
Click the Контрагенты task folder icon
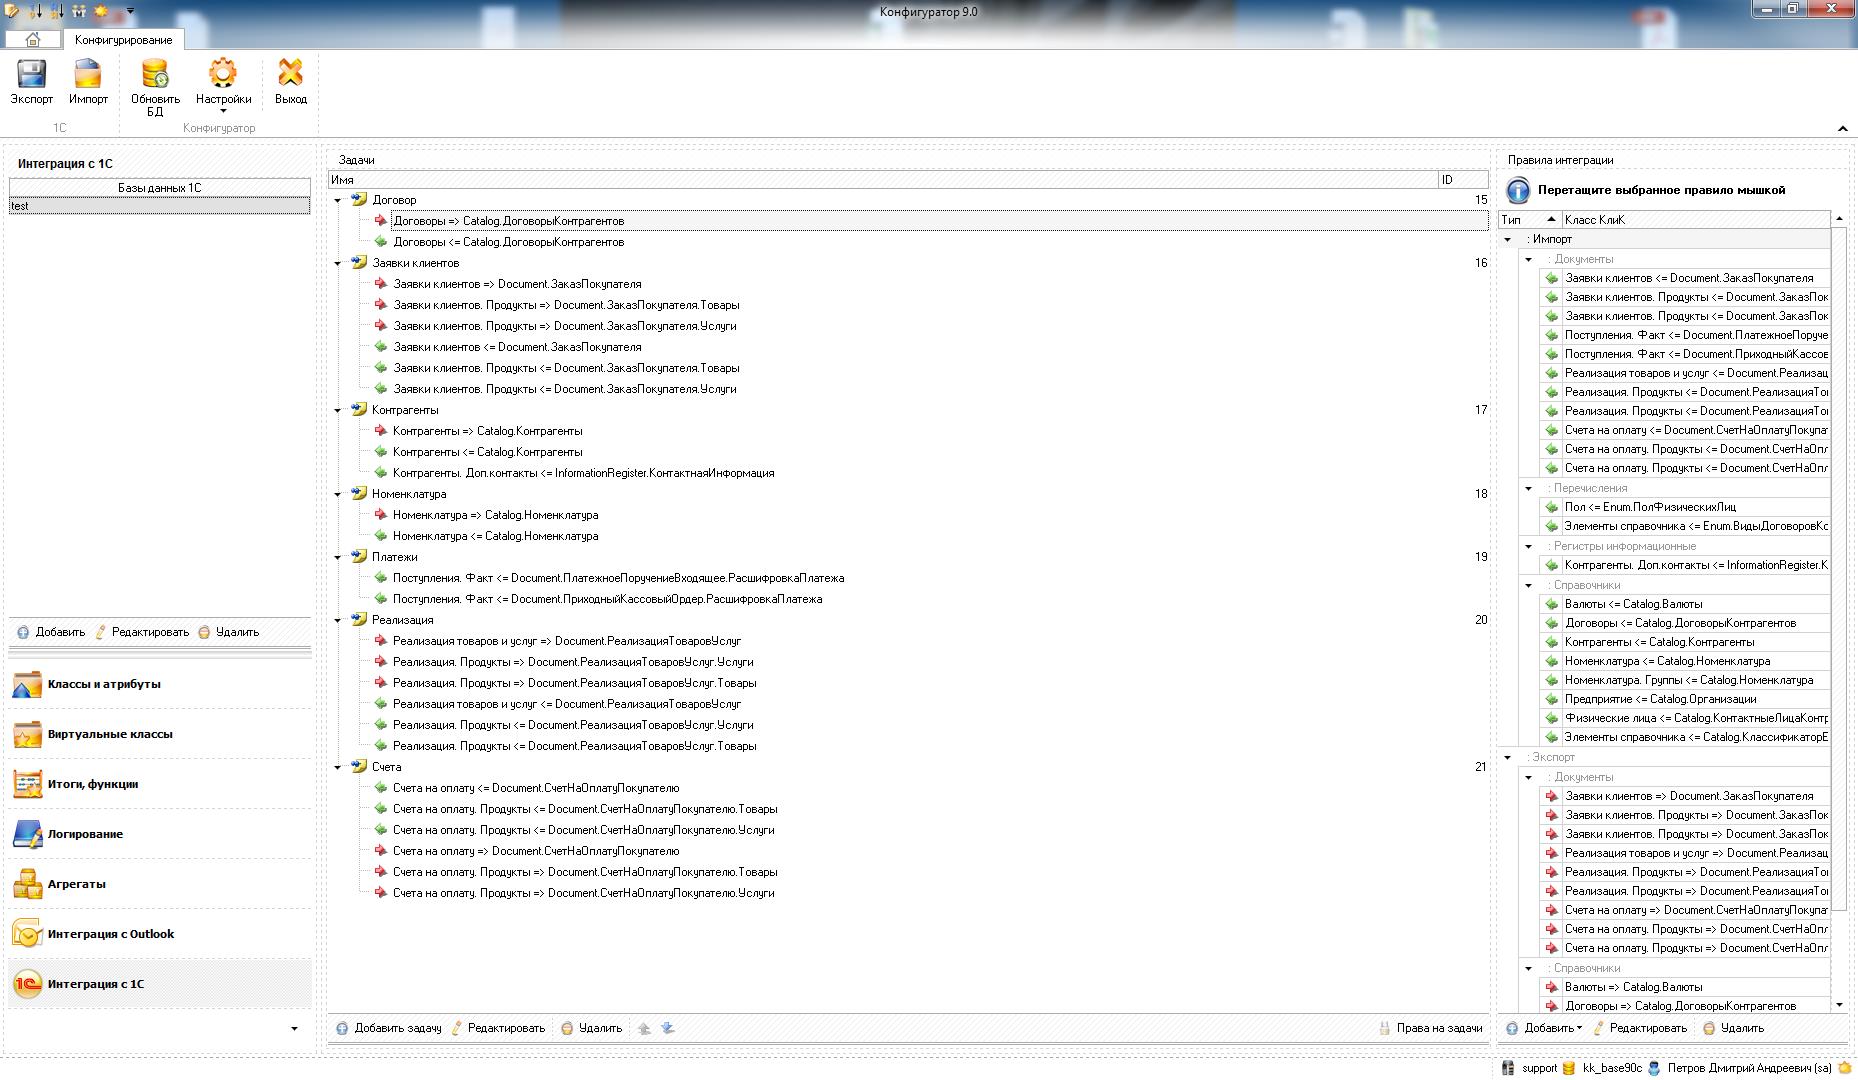tap(359, 410)
